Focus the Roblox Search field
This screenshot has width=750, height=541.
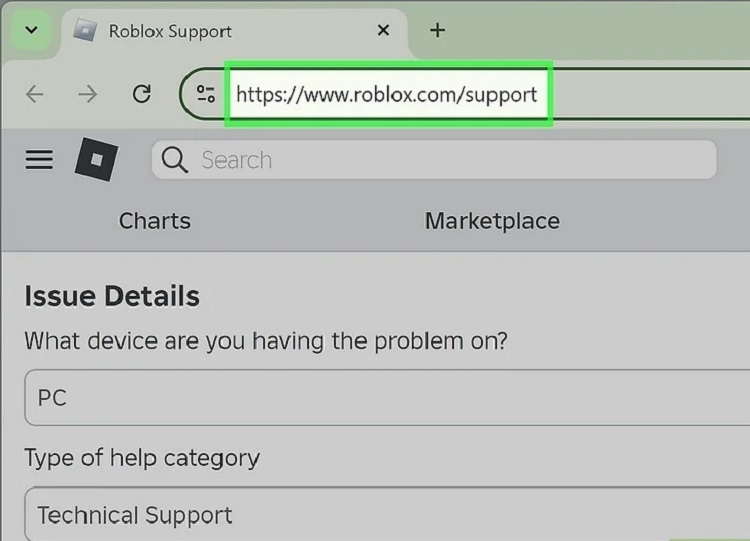(x=434, y=160)
